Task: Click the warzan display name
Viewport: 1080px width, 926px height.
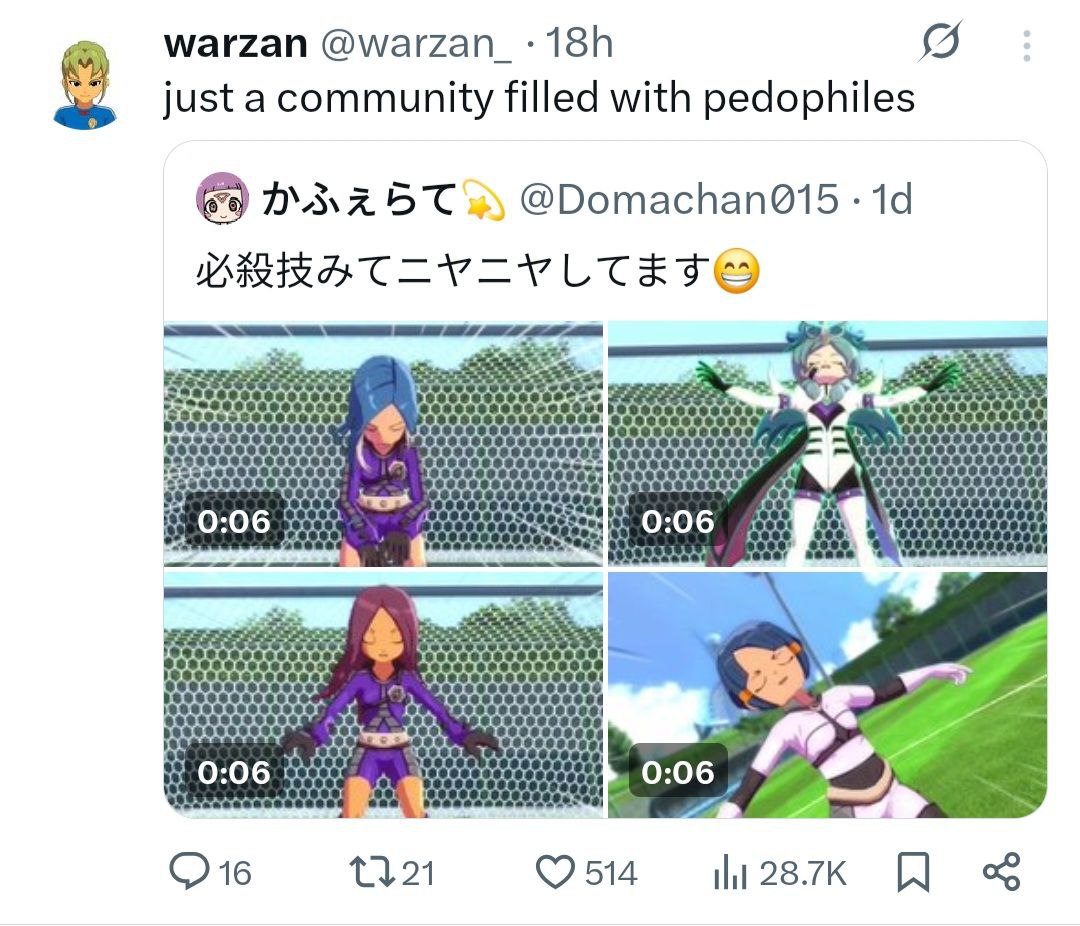Action: click(236, 43)
